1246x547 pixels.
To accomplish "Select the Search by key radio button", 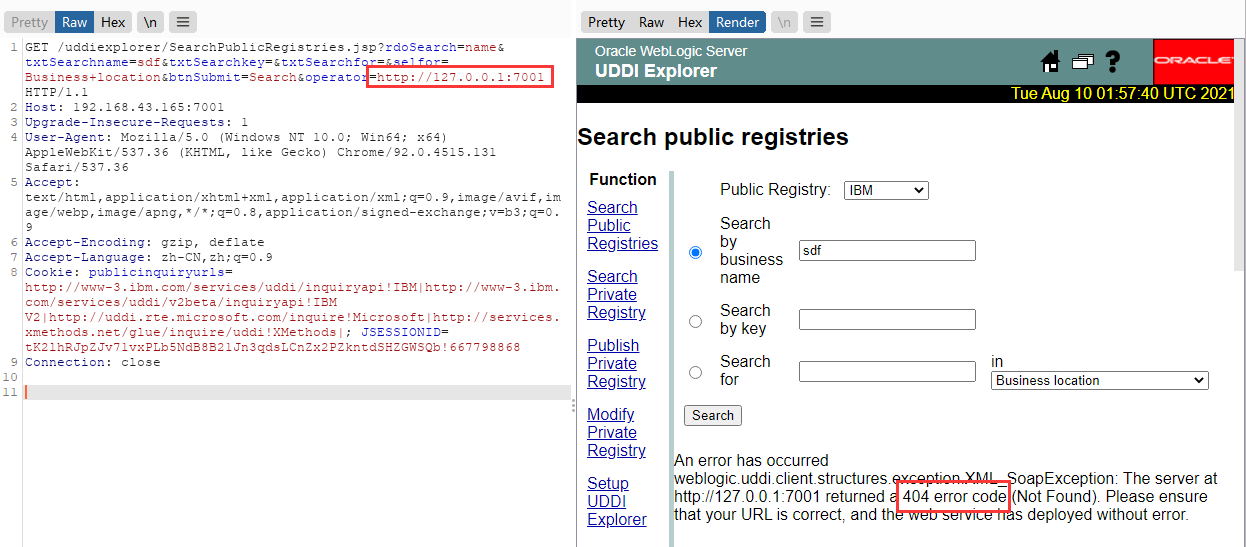I will 696,321.
